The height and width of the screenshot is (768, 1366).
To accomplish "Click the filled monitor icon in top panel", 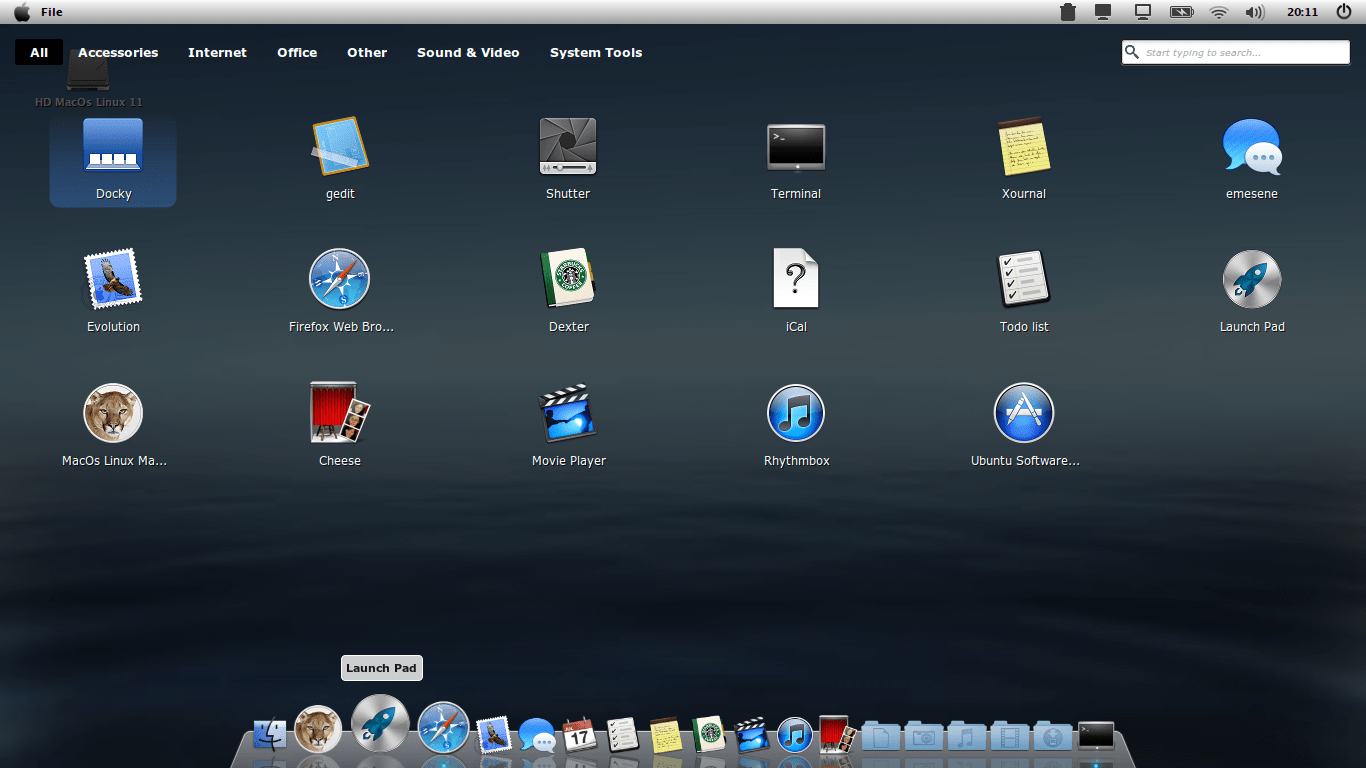I will [x=1104, y=12].
